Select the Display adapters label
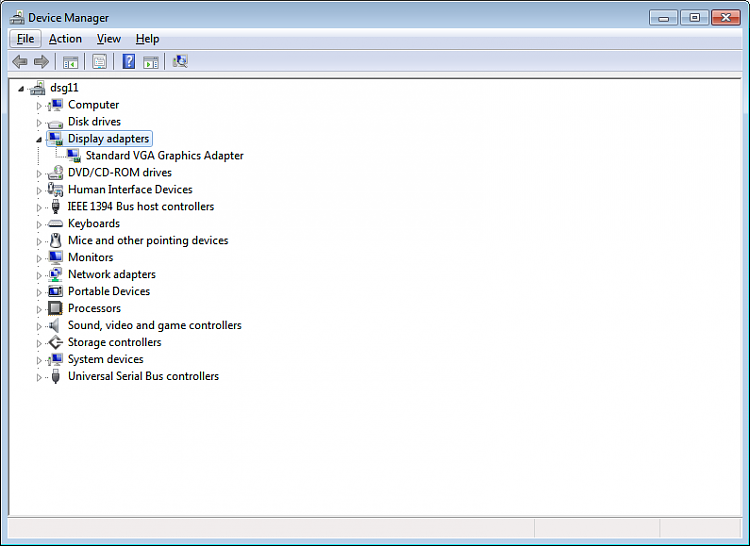This screenshot has width=750, height=546. pos(109,139)
